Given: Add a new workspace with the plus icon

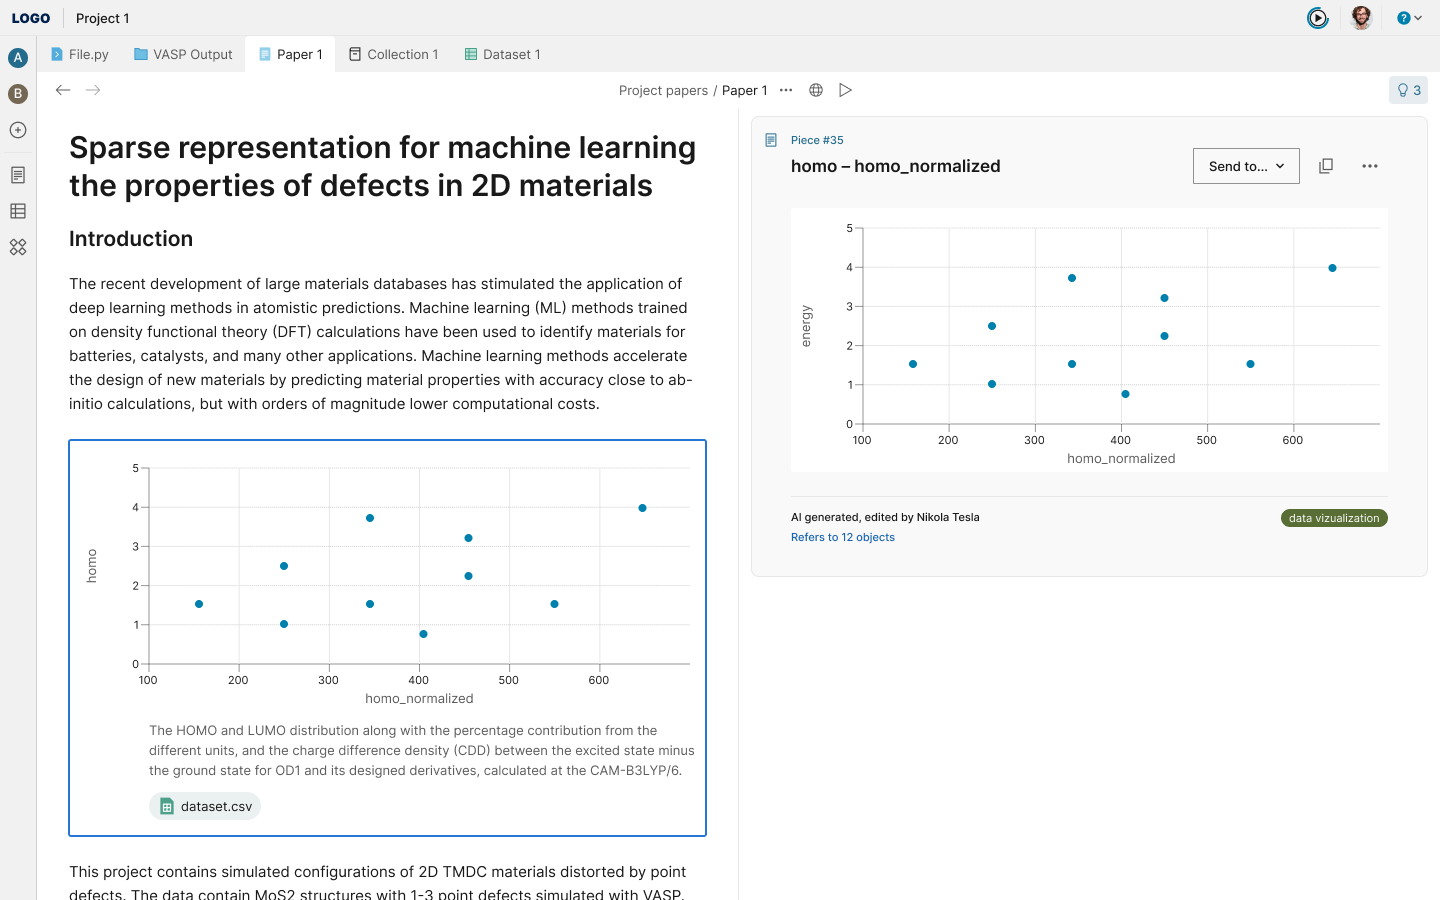Looking at the screenshot, I should [18, 130].
